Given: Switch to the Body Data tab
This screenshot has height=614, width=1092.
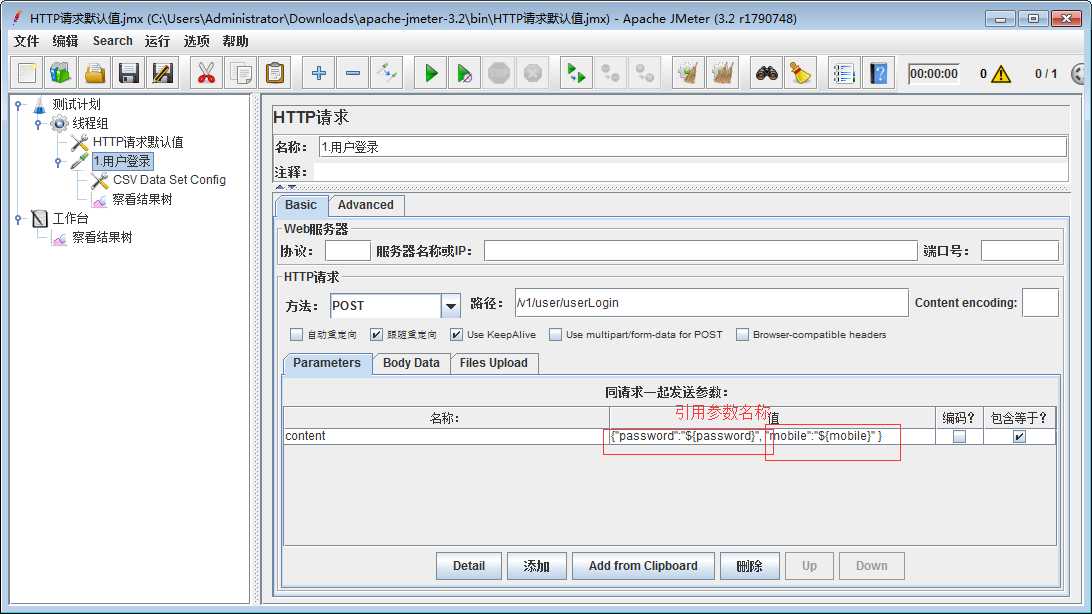Looking at the screenshot, I should pyautogui.click(x=411, y=363).
